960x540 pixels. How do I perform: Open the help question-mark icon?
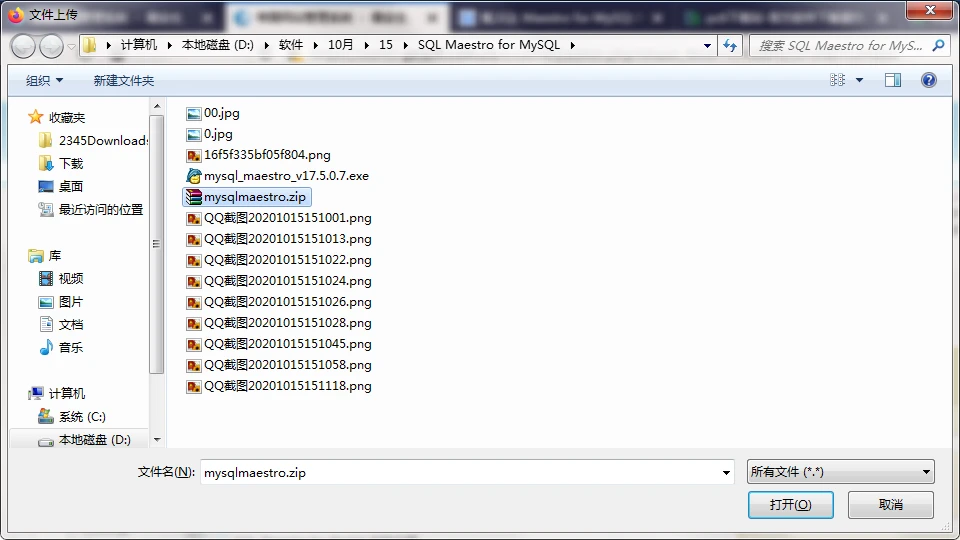point(928,80)
